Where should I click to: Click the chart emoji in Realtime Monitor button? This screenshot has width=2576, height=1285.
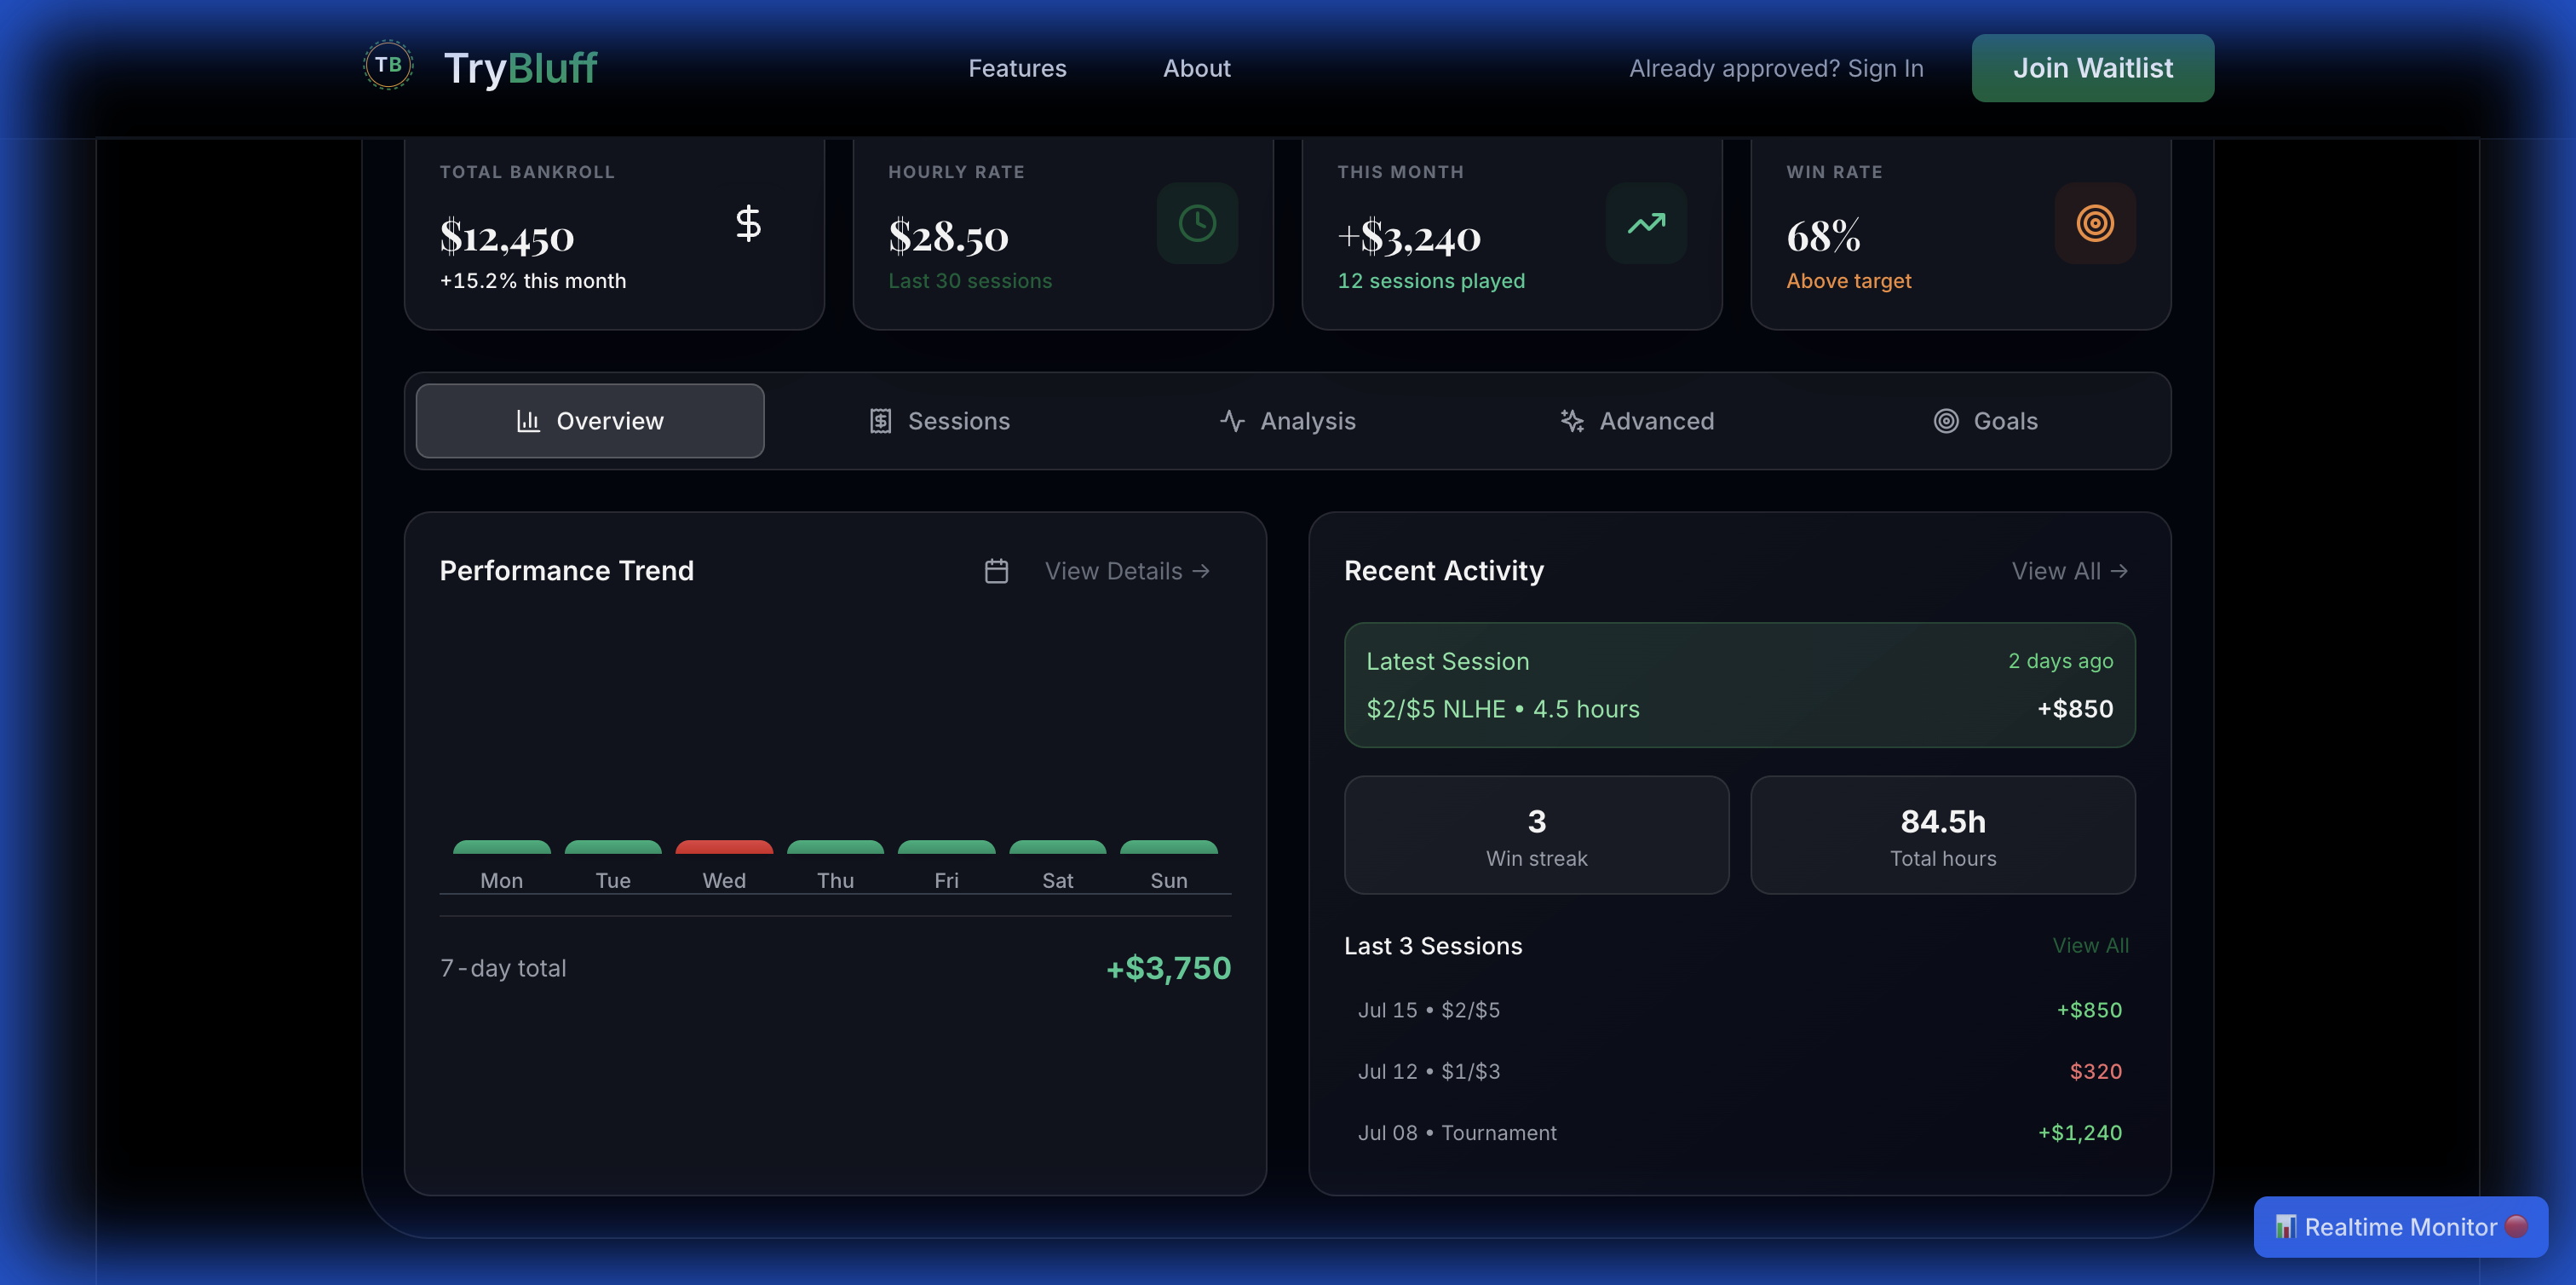2286,1227
